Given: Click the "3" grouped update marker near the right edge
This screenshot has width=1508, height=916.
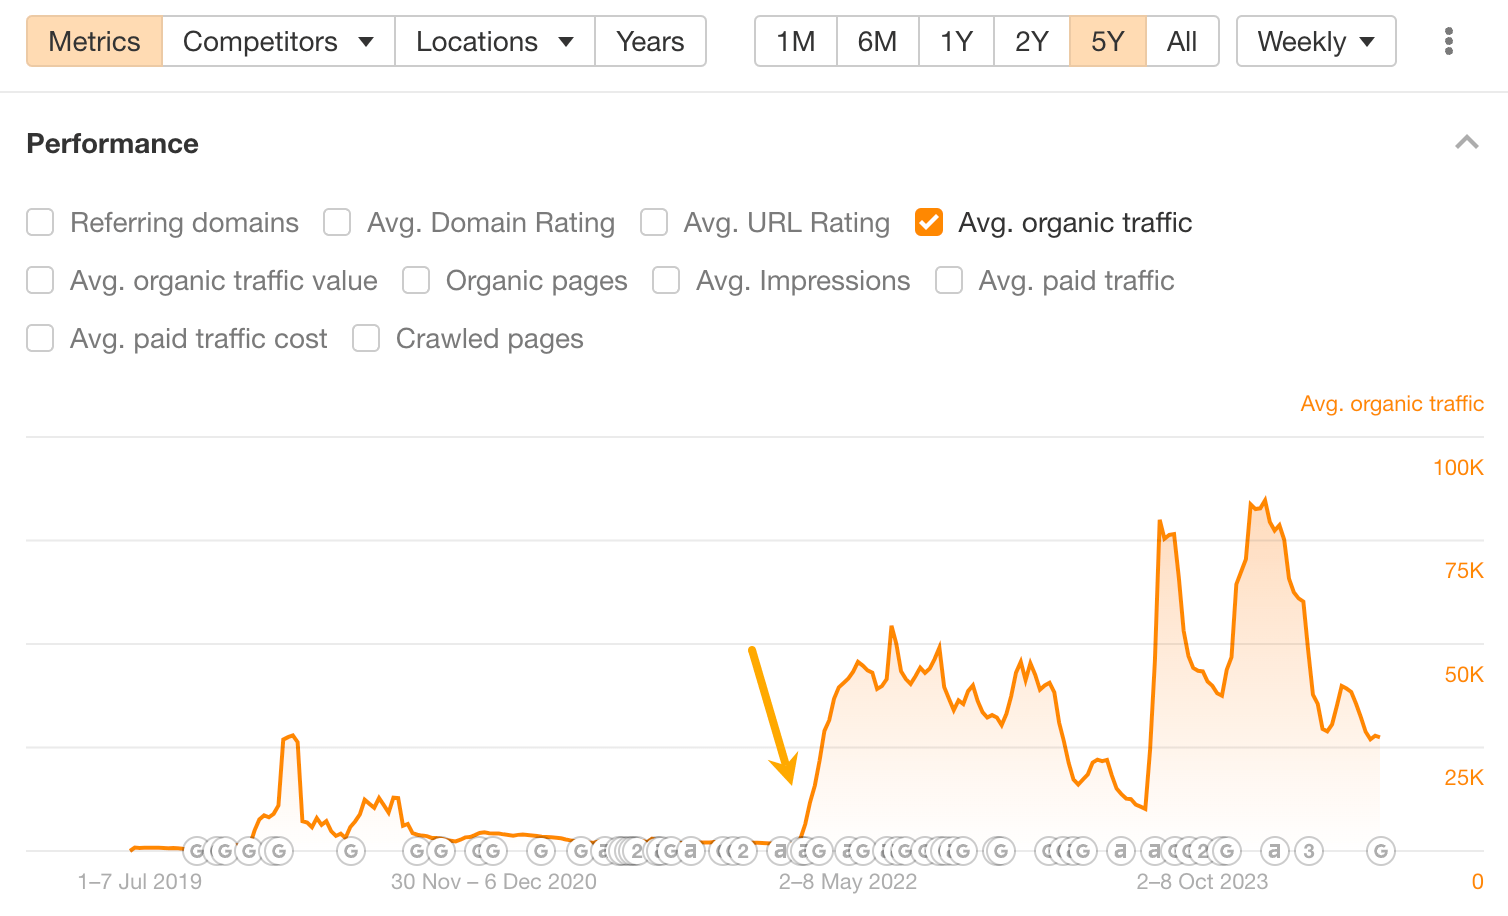Looking at the screenshot, I should click(1309, 851).
